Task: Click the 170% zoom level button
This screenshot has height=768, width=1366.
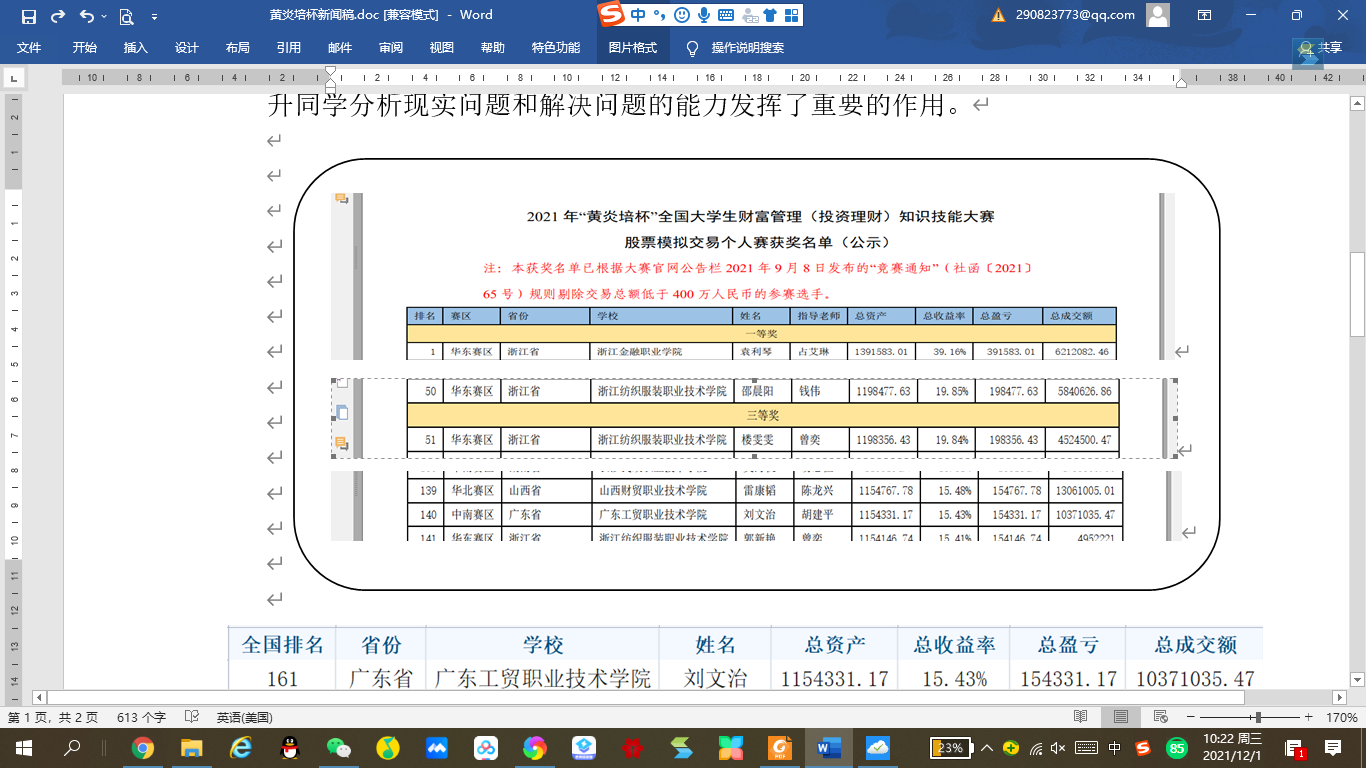Action: (x=1341, y=717)
